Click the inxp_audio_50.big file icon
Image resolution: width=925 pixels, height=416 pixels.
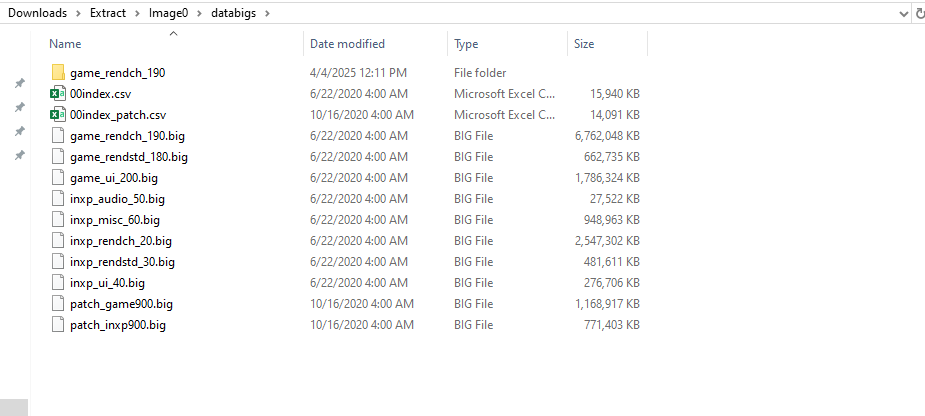[x=58, y=199]
